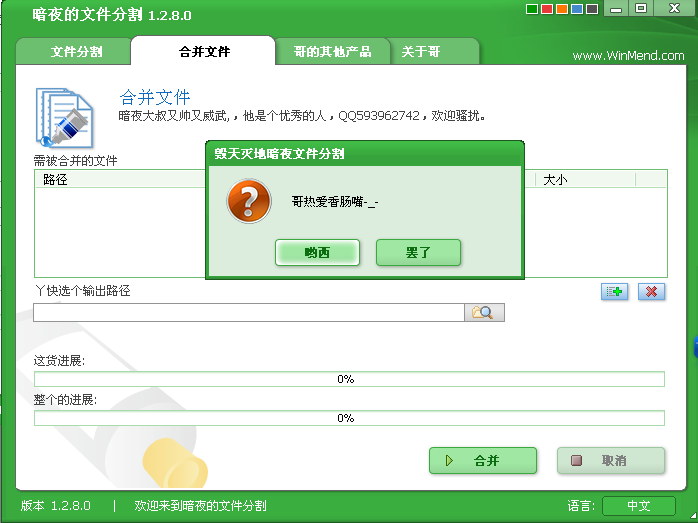The image size is (698, 523).
Task: Open the 中文 language selector
Action: 639,506
